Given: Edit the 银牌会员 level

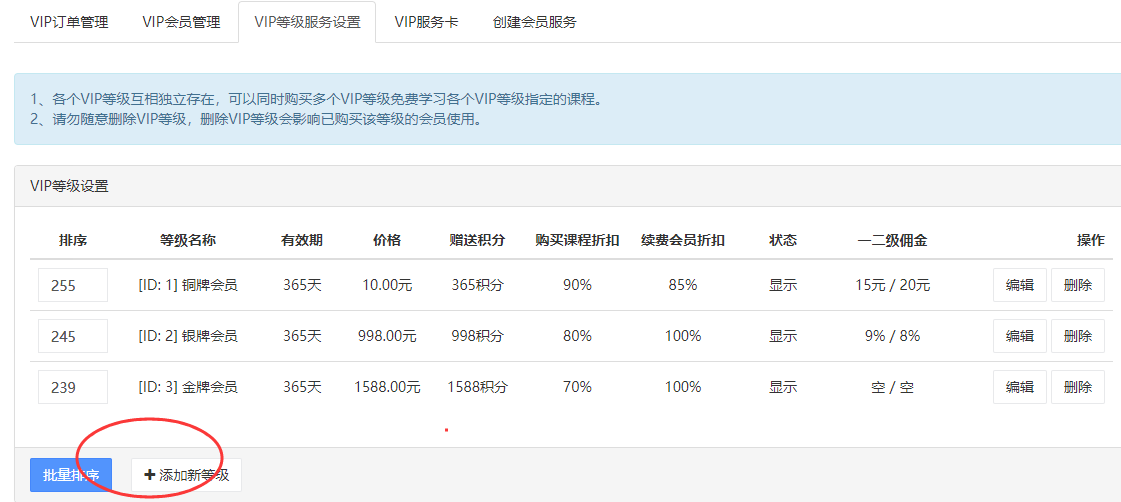Looking at the screenshot, I should tap(1019, 336).
